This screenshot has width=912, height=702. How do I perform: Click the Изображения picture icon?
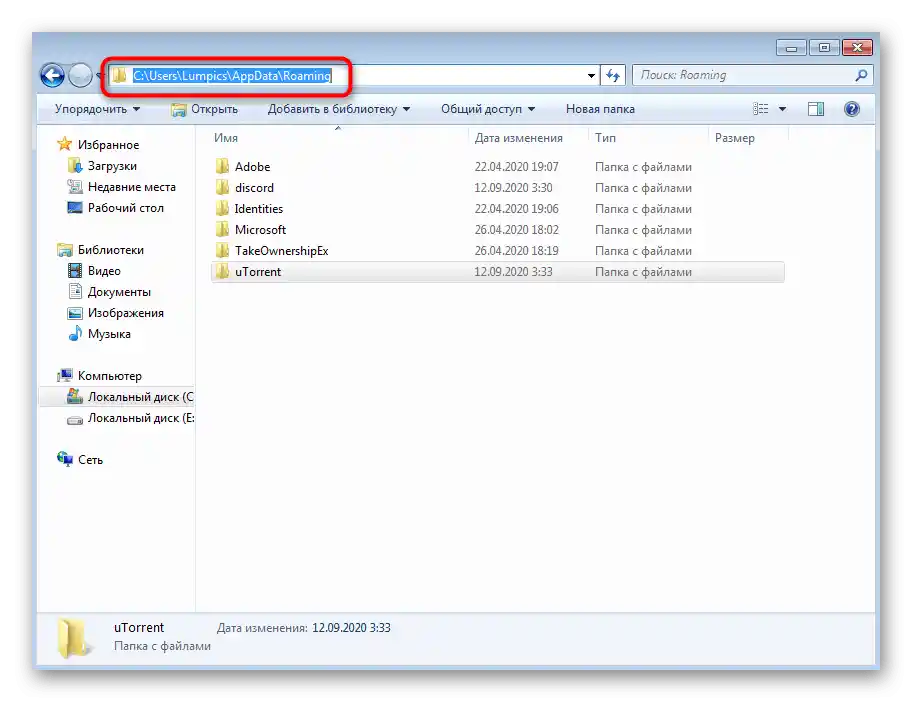point(74,313)
